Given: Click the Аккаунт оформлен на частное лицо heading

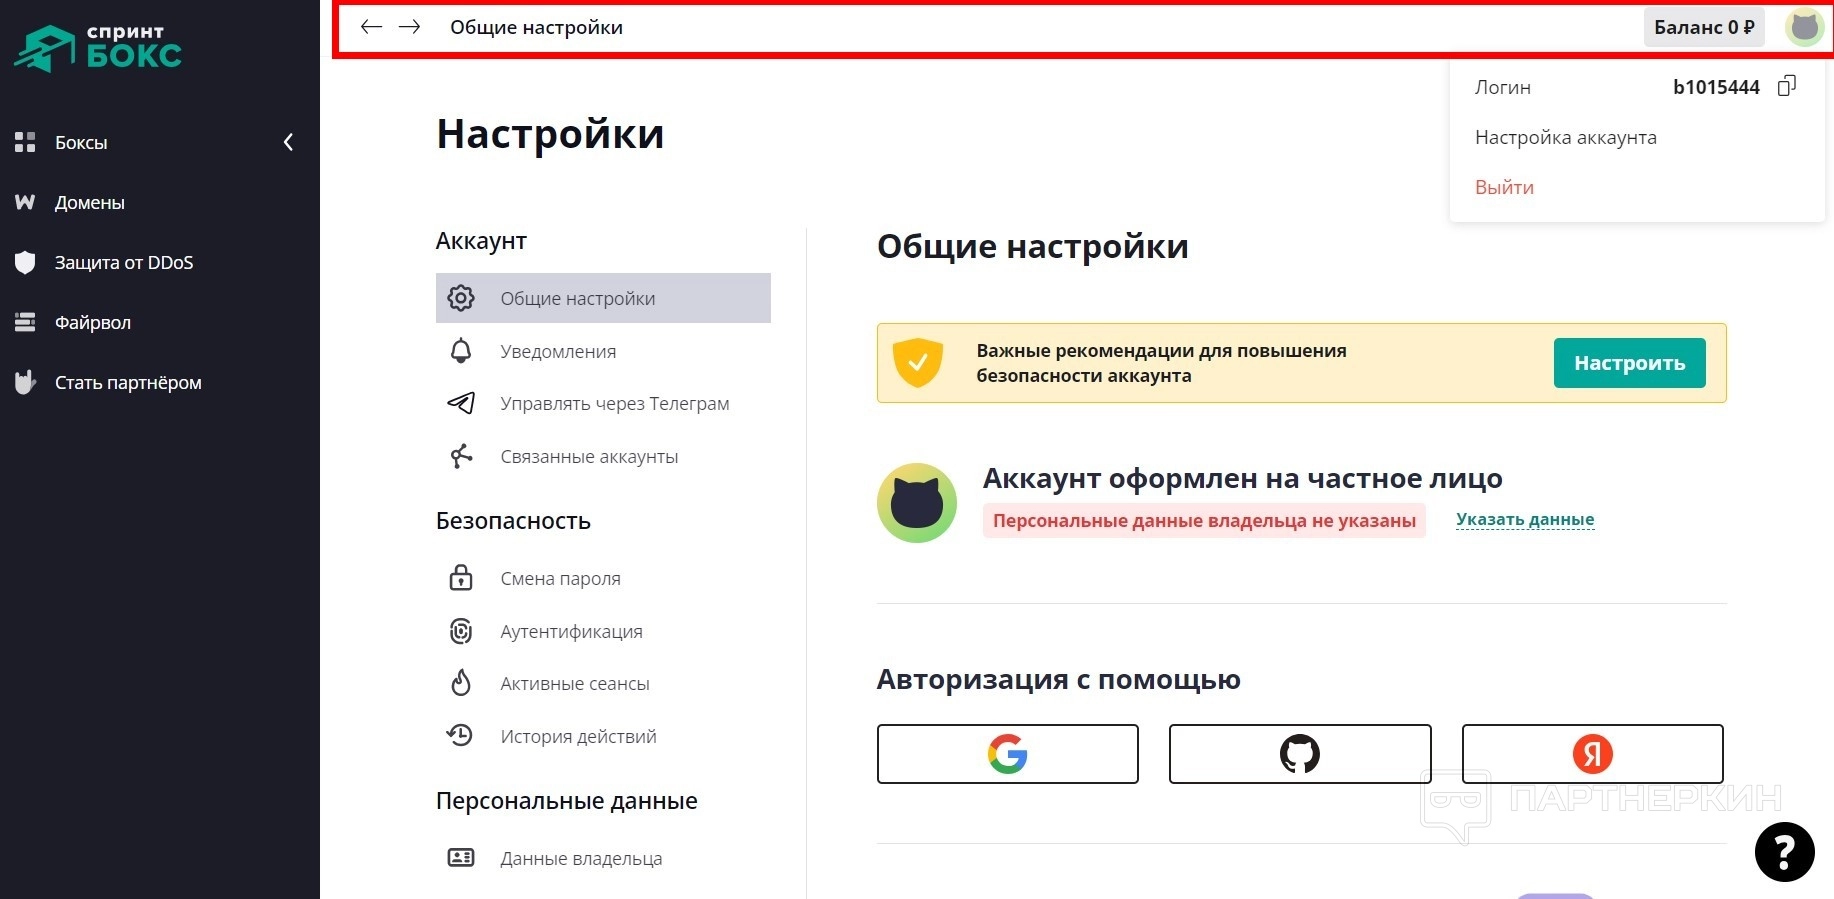Looking at the screenshot, I should click(1243, 478).
